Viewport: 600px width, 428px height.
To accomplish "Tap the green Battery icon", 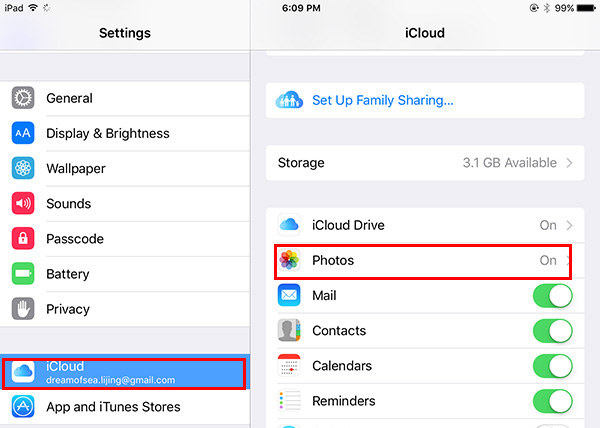I will click(x=23, y=274).
